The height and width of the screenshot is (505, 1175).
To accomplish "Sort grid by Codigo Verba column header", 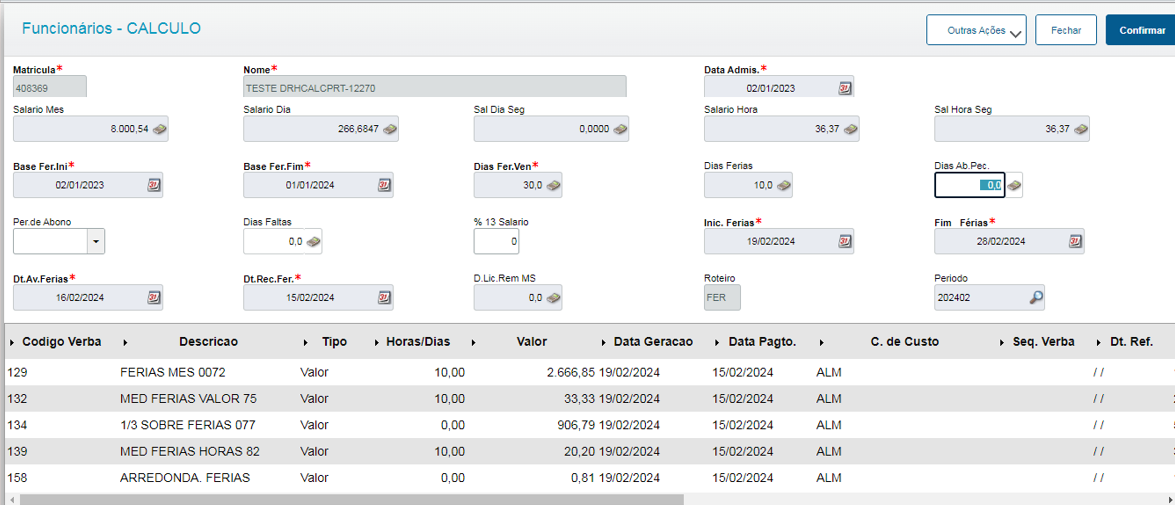I will click(61, 342).
